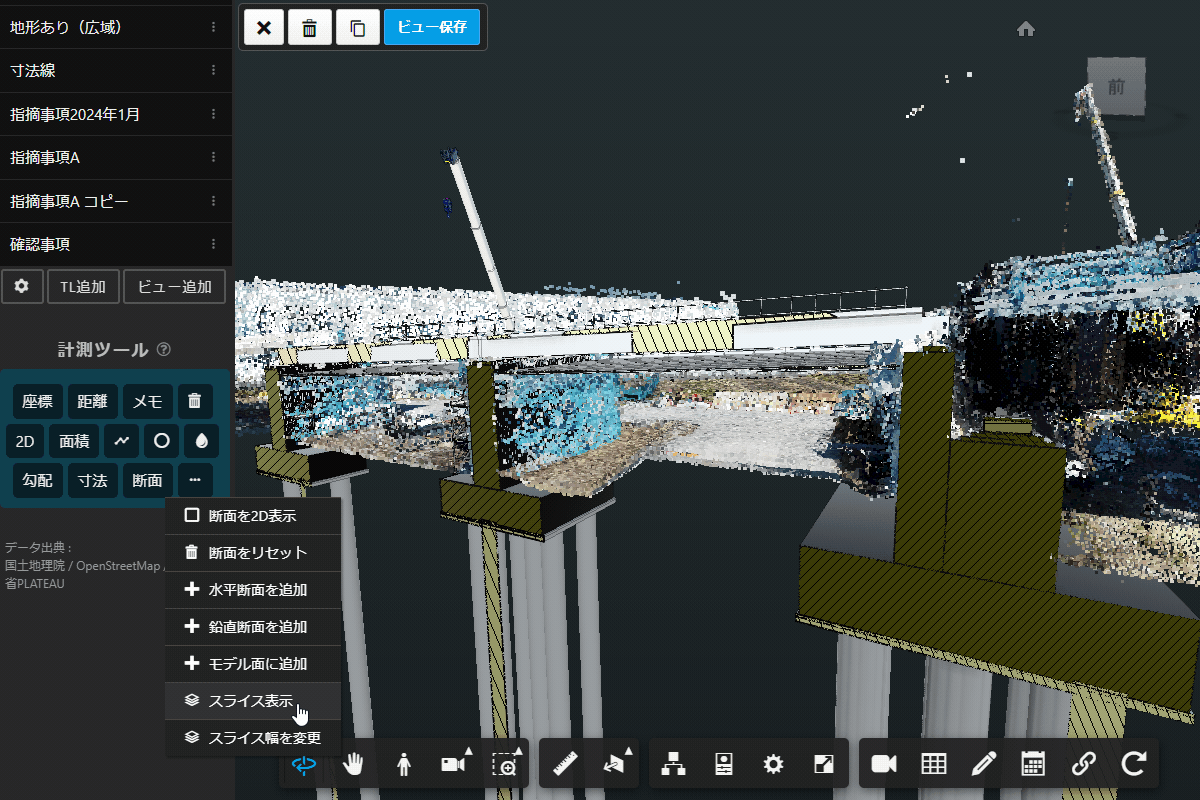Click the TL追加 button
Image resolution: width=1200 pixels, height=800 pixels.
point(83,286)
